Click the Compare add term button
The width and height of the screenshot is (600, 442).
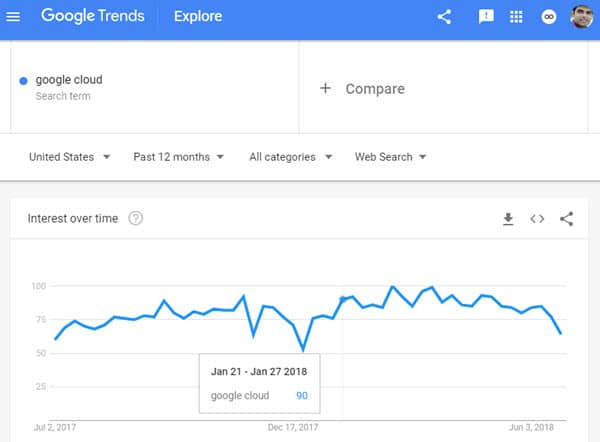(x=362, y=89)
